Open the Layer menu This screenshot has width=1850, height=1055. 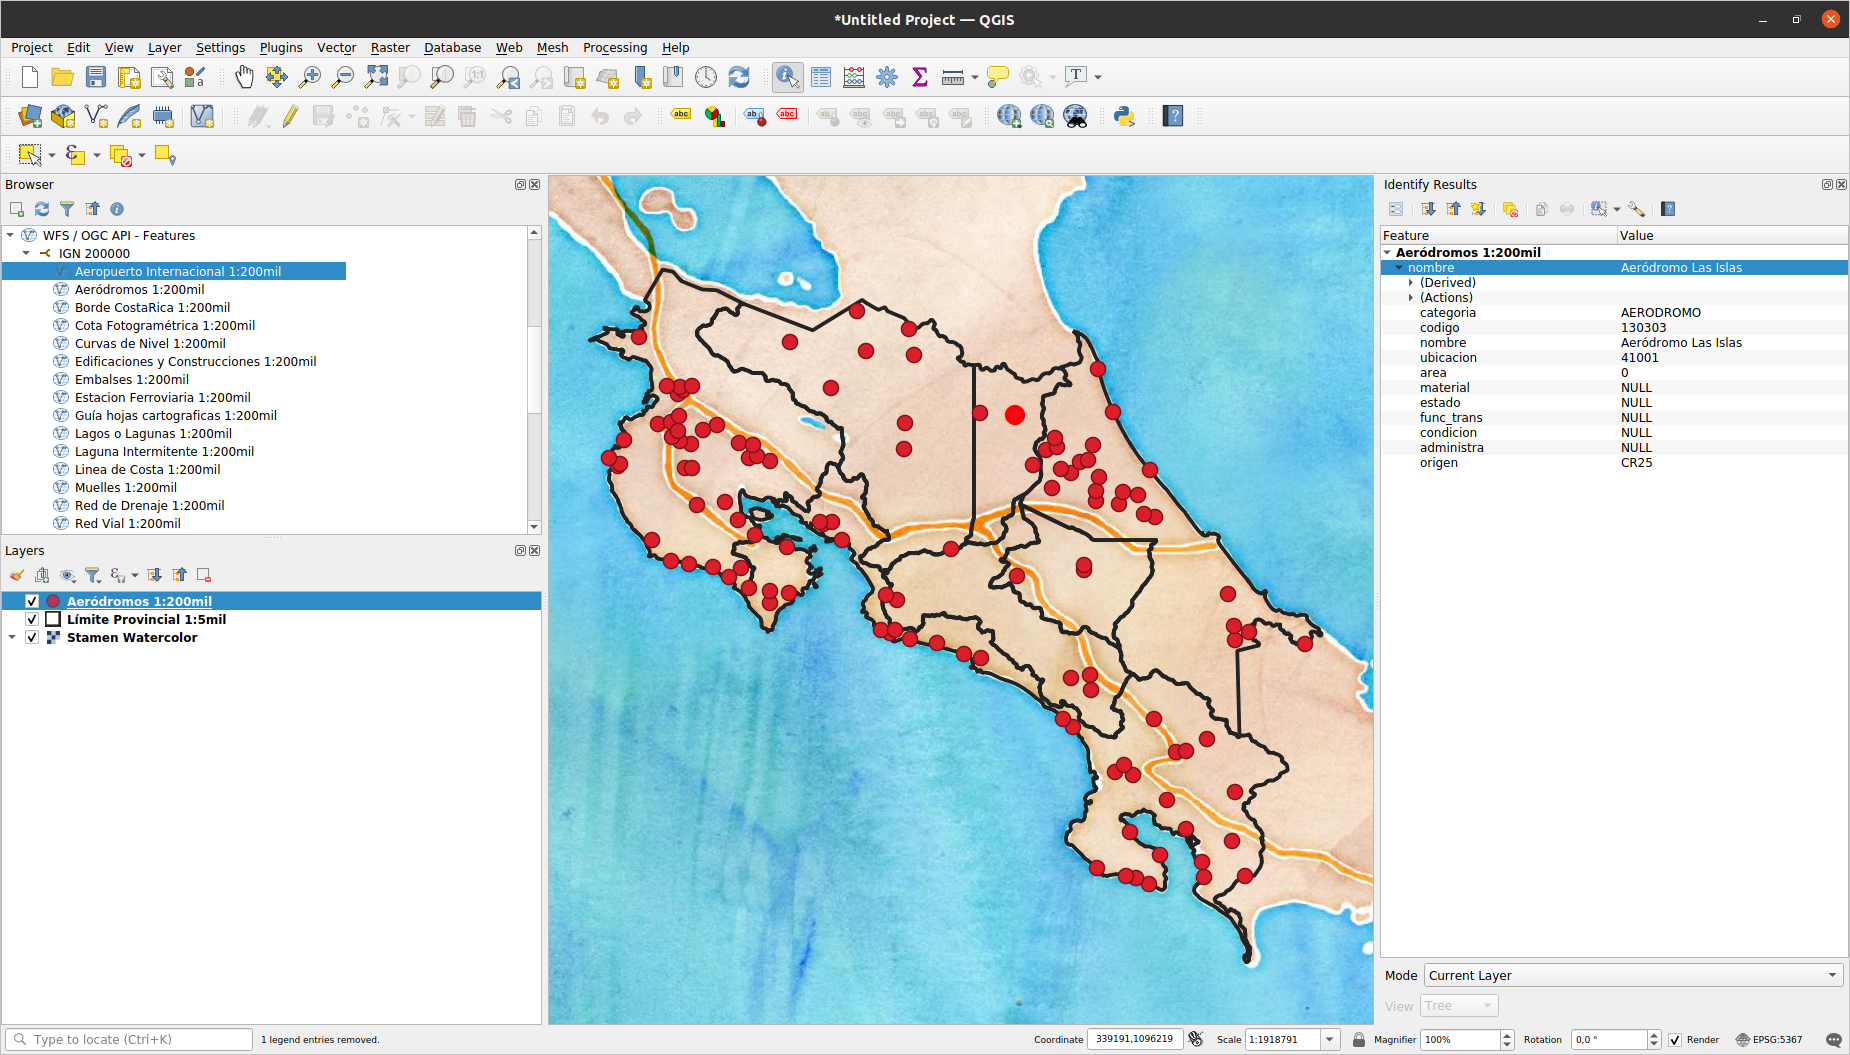165,47
